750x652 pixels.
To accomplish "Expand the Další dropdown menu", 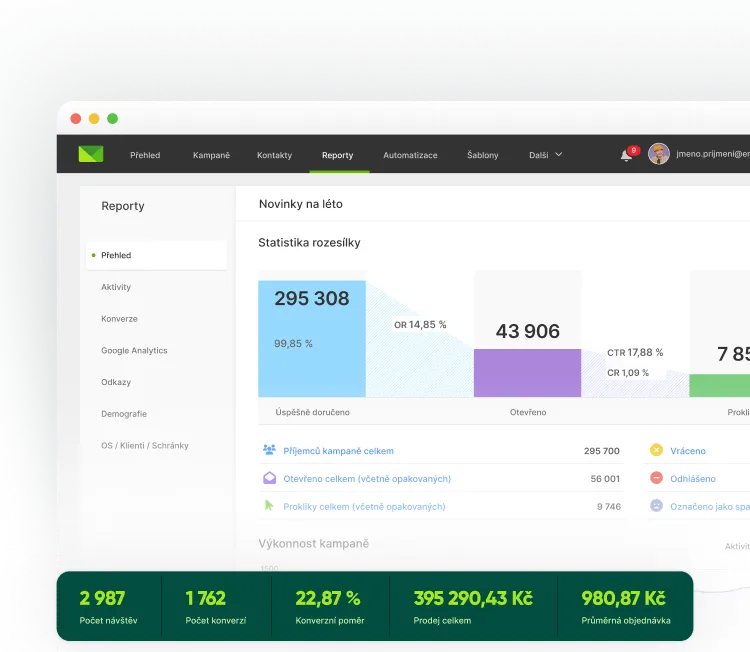I will (546, 155).
